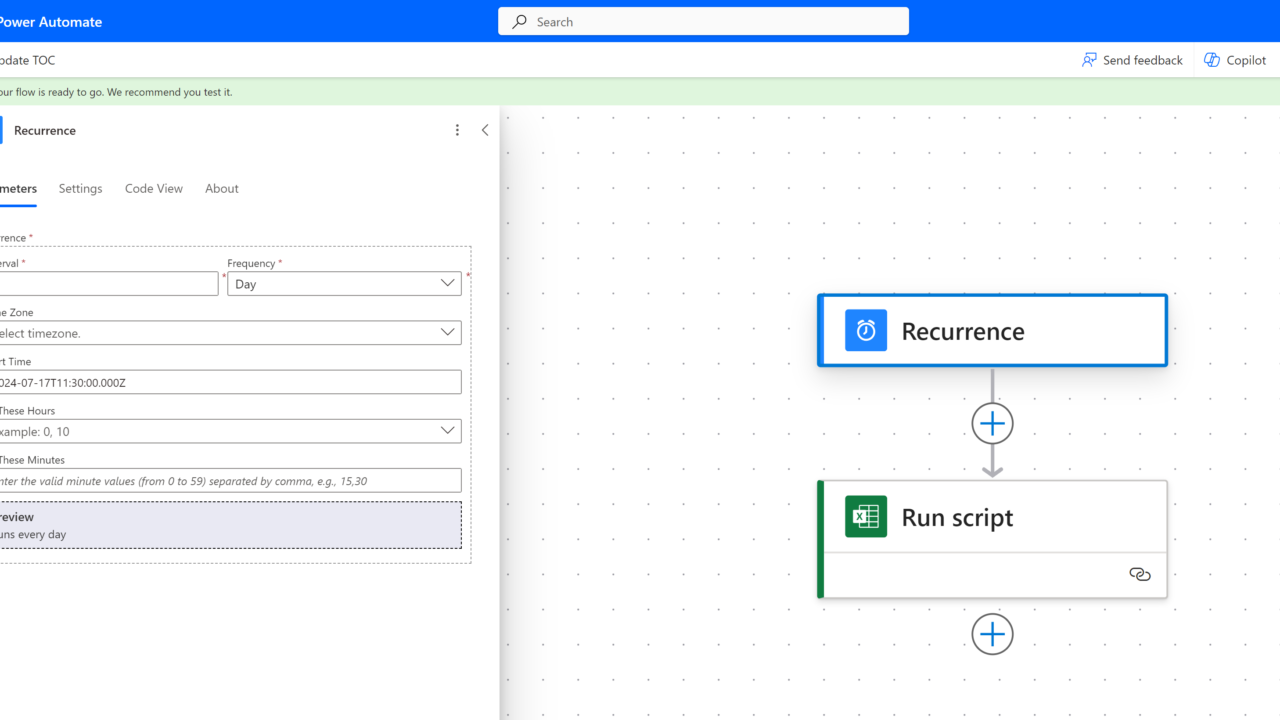This screenshot has height=720, width=1280.
Task: Switch to the Settings tab
Action: coord(80,189)
